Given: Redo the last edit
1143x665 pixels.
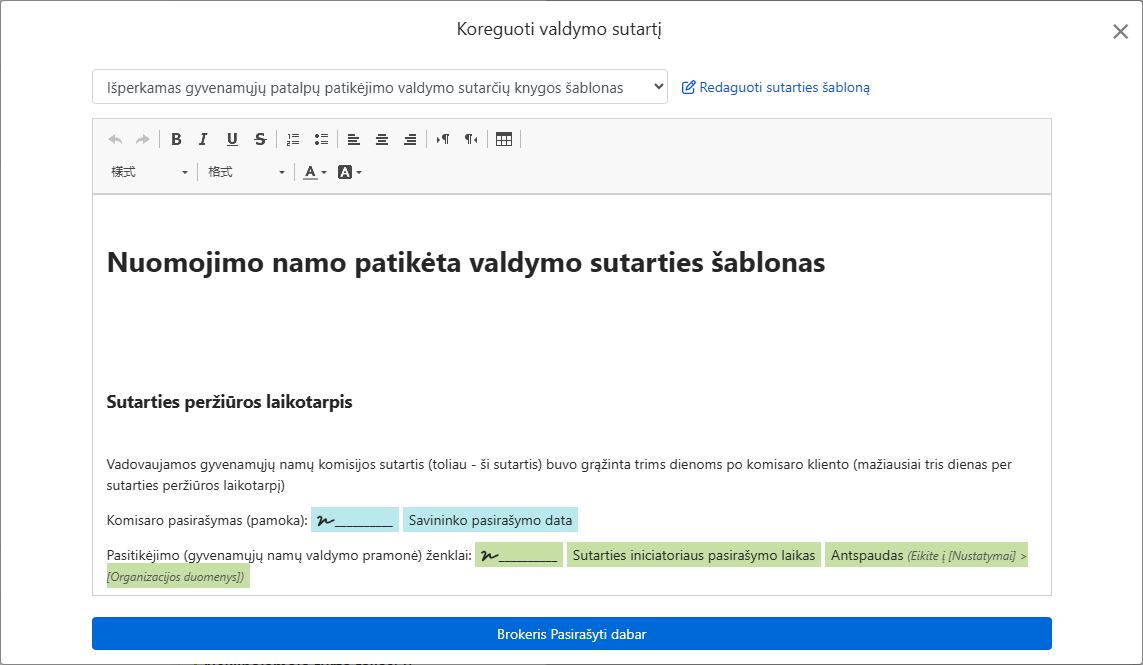Looking at the screenshot, I should [x=143, y=139].
